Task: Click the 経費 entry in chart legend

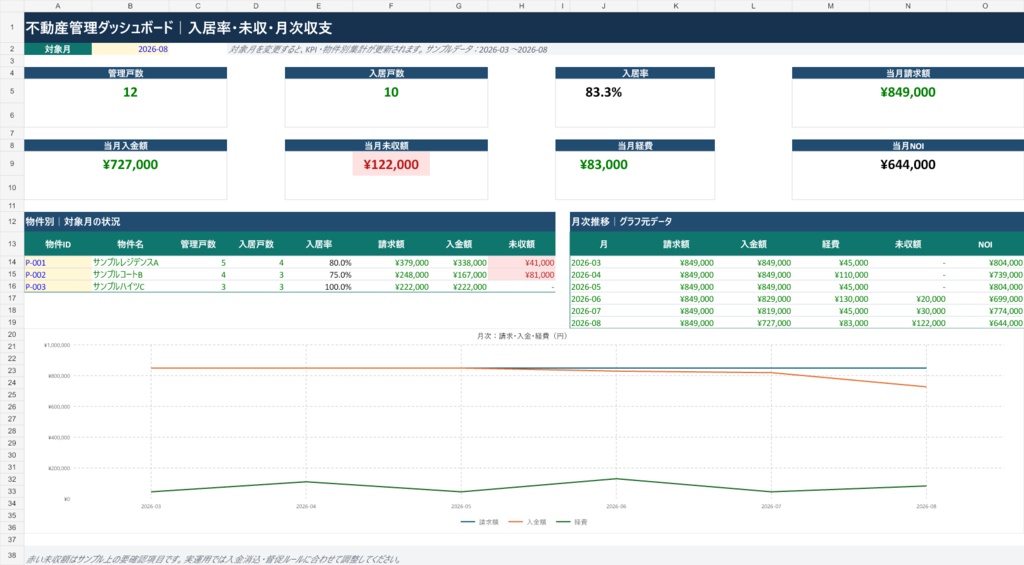Action: 572,522
